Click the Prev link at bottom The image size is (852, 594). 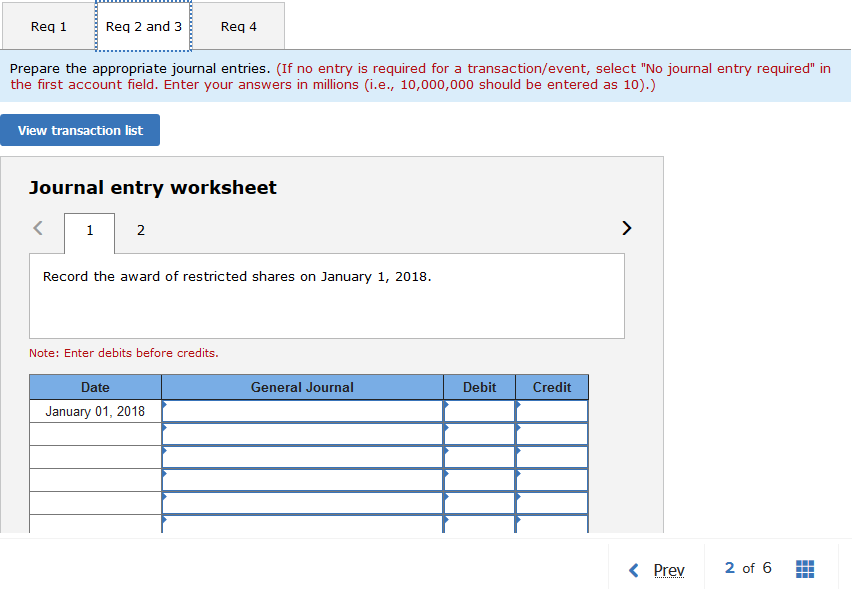coord(669,570)
